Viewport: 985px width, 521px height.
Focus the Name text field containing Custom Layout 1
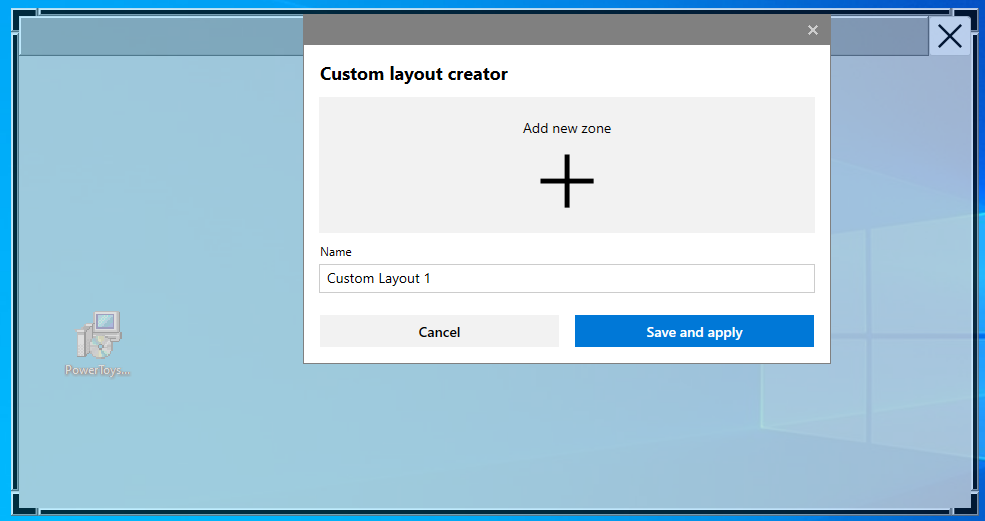567,278
